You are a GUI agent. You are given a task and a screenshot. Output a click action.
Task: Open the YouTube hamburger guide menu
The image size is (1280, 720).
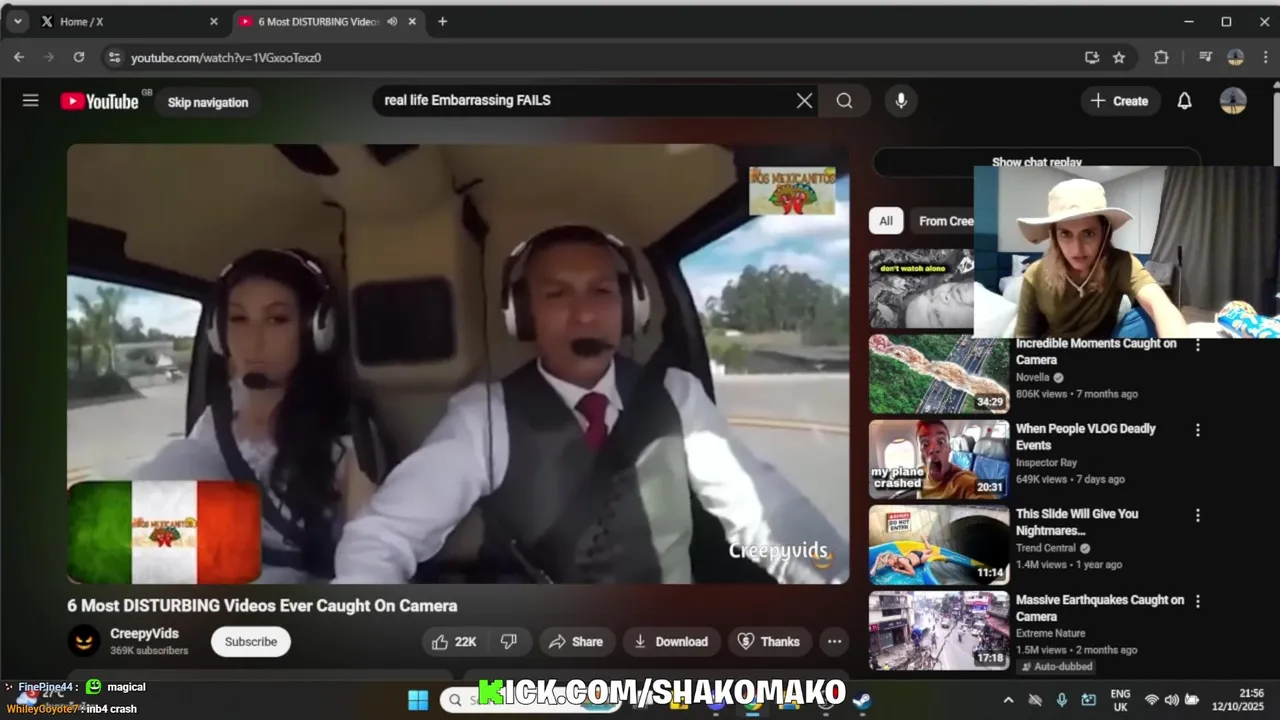tap(31, 100)
